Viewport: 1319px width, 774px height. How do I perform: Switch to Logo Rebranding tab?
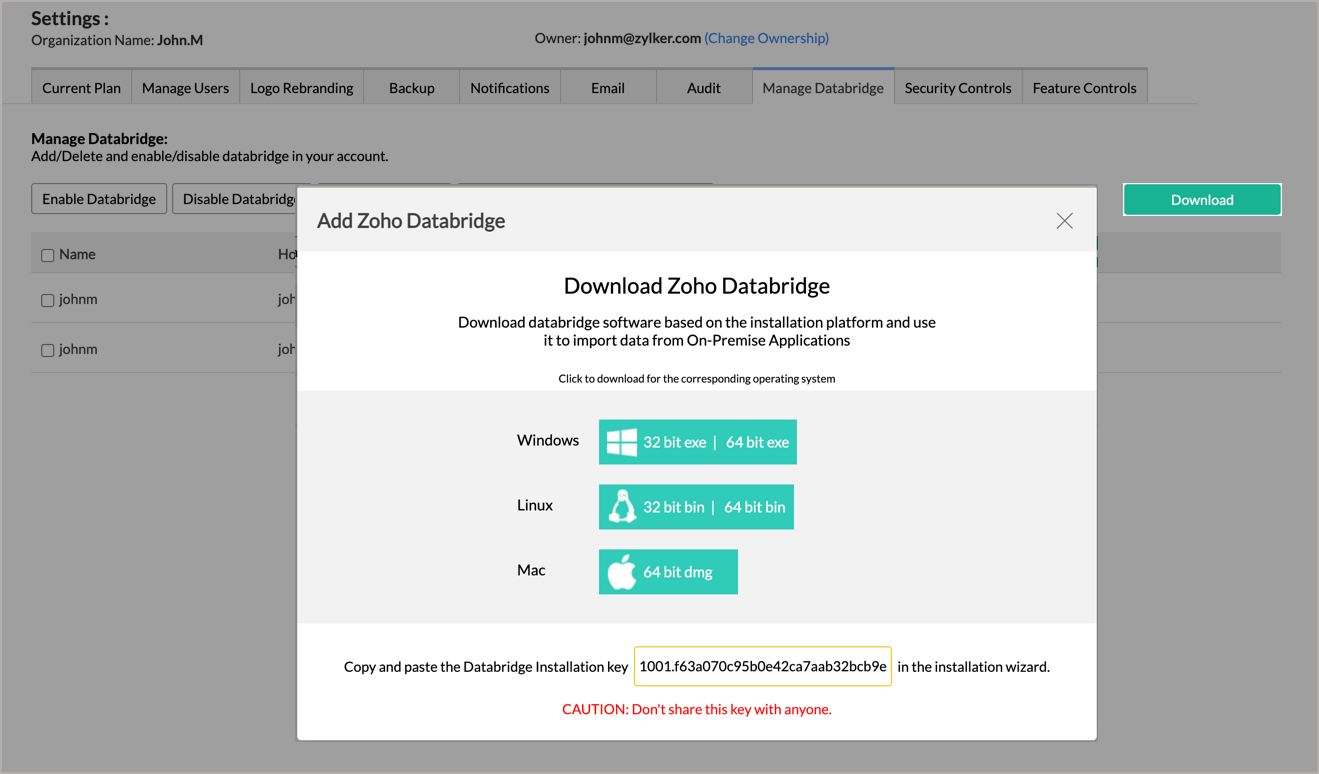click(x=301, y=87)
